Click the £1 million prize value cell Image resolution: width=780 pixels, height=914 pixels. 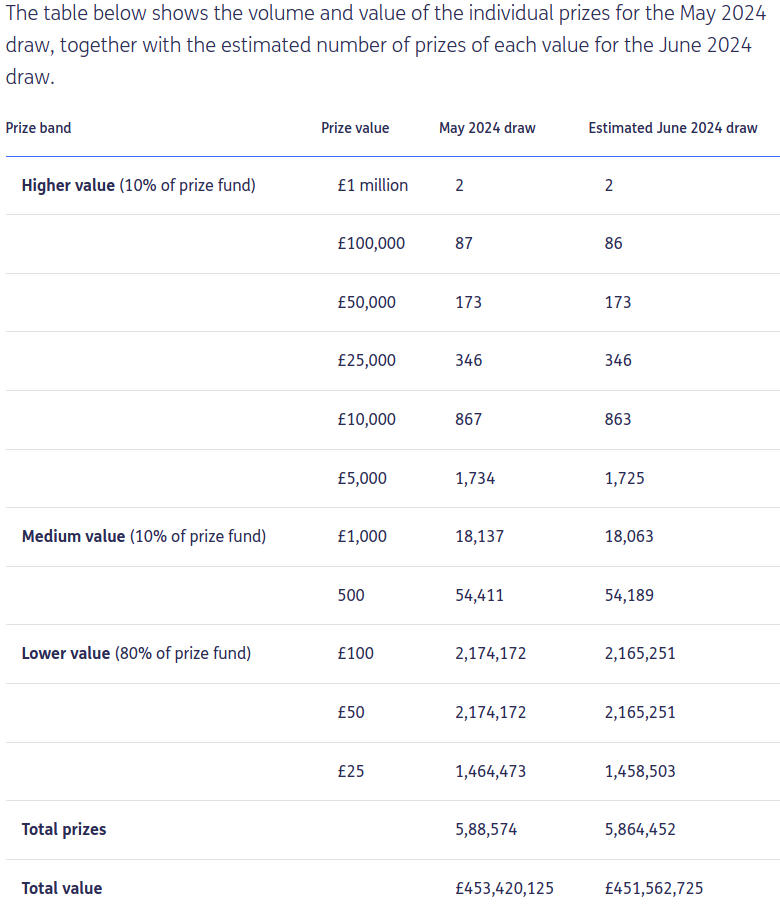pos(373,185)
